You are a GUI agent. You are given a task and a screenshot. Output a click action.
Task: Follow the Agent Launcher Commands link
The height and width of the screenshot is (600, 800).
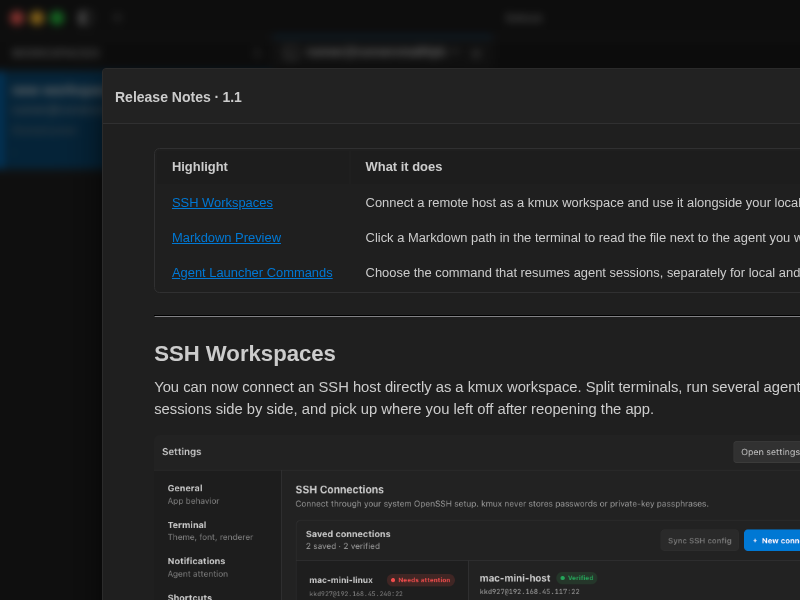(252, 273)
